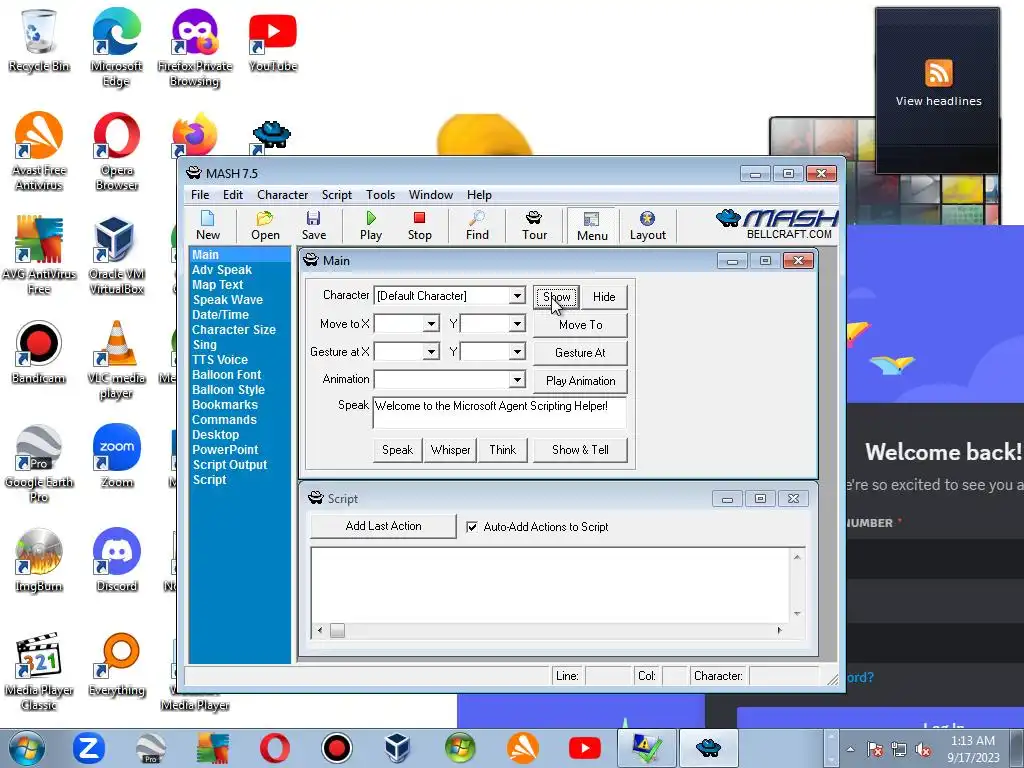Viewport: 1024px width, 768px height.
Task: Click the Whisper button
Action: pos(450,450)
